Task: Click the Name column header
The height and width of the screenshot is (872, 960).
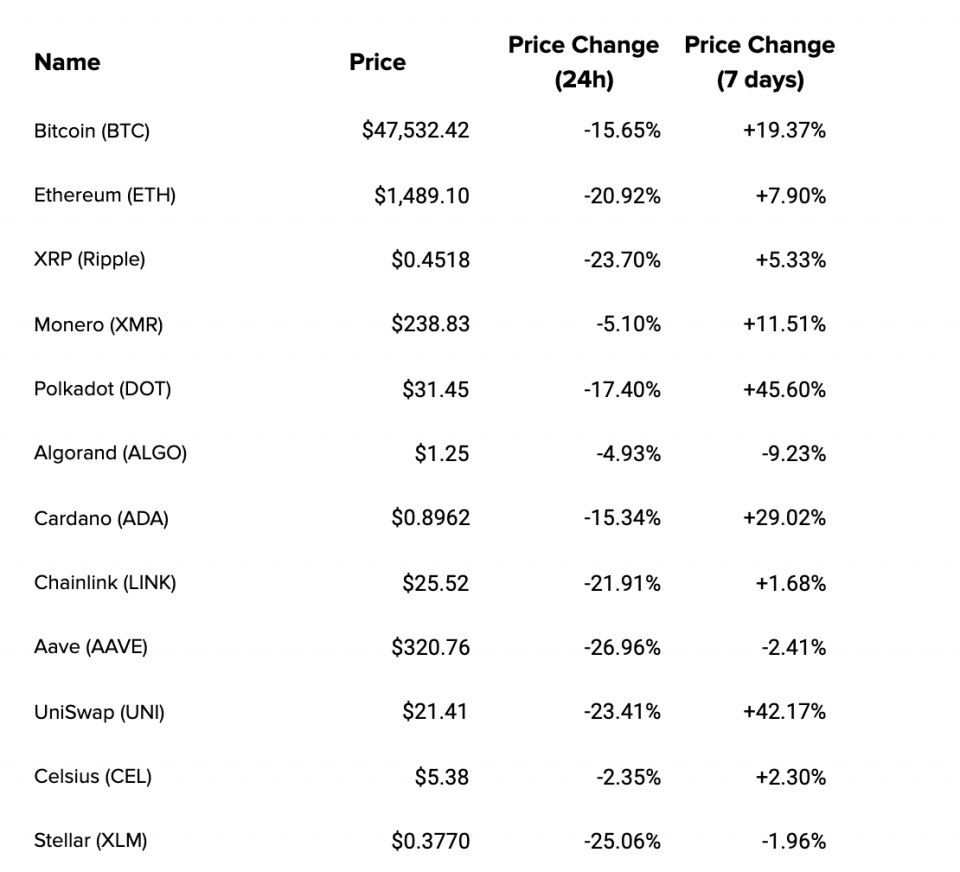Action: pos(67,62)
